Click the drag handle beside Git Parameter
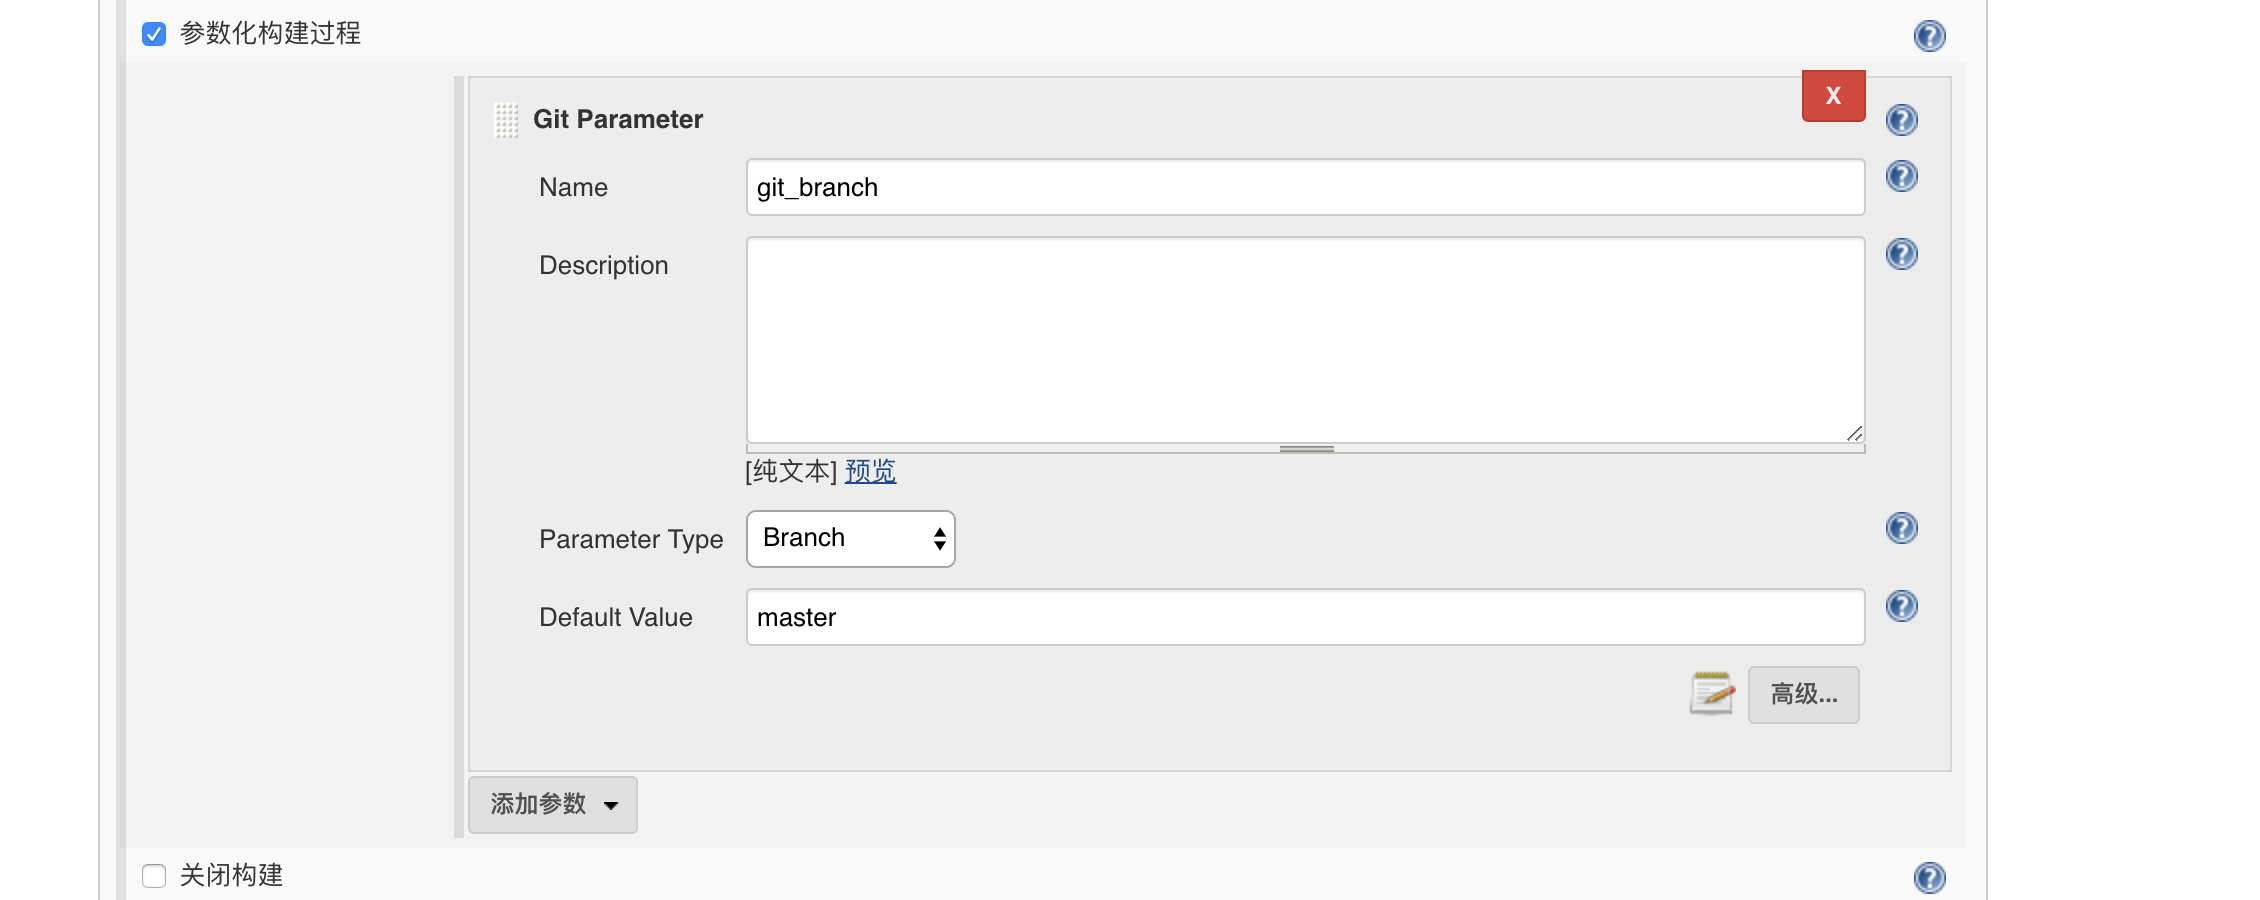This screenshot has height=900, width=2260. [505, 118]
